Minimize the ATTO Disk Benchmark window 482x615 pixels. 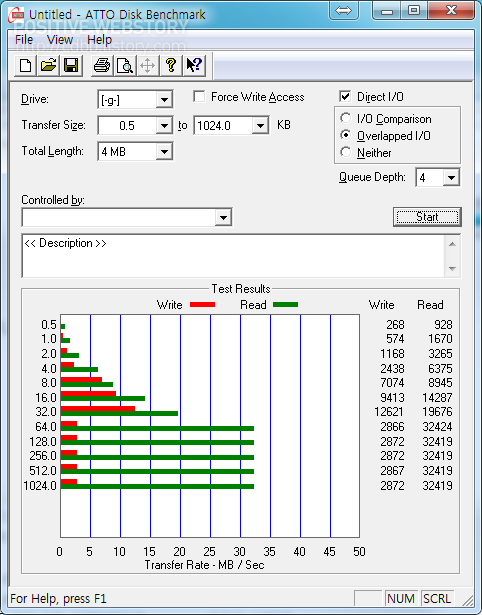click(x=387, y=11)
